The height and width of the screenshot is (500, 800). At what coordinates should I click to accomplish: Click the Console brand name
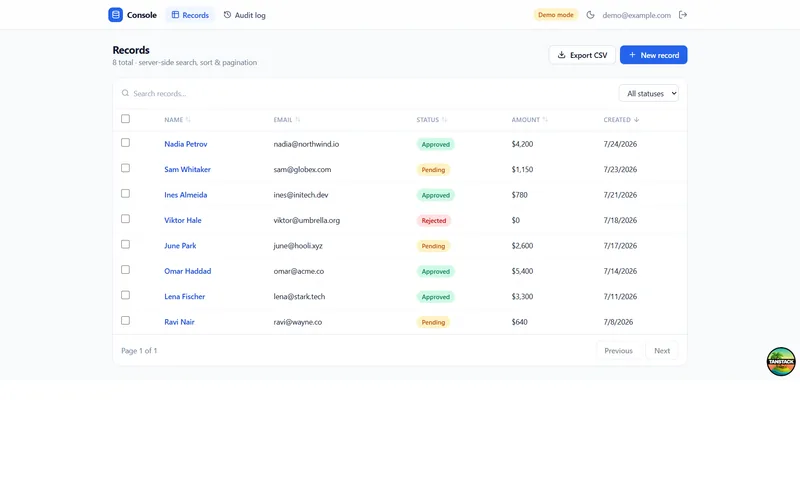pos(142,15)
